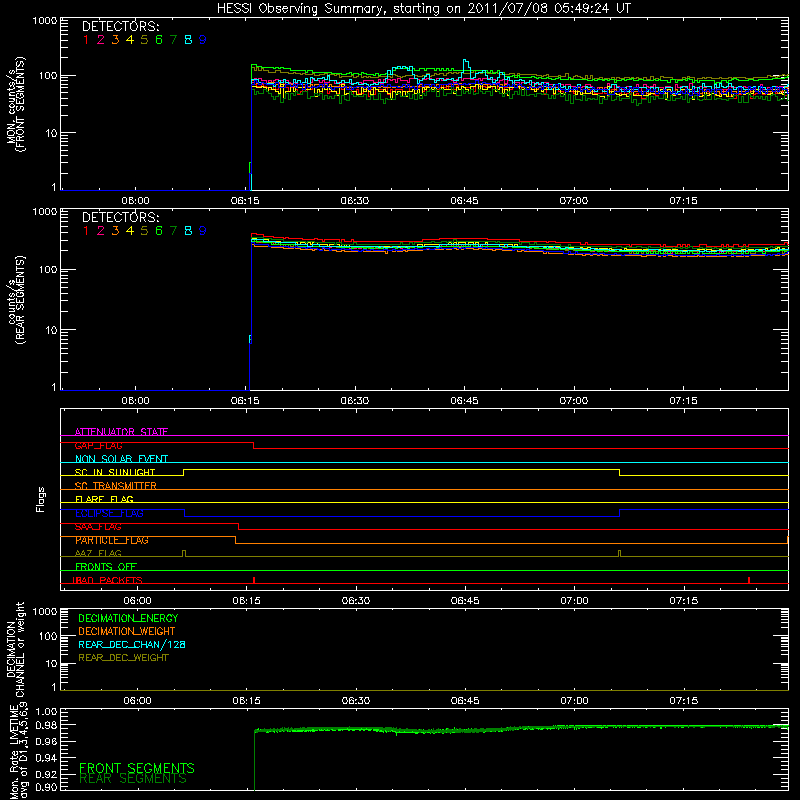Click the 06:30 tick label under the rear segments panel

tap(355, 401)
